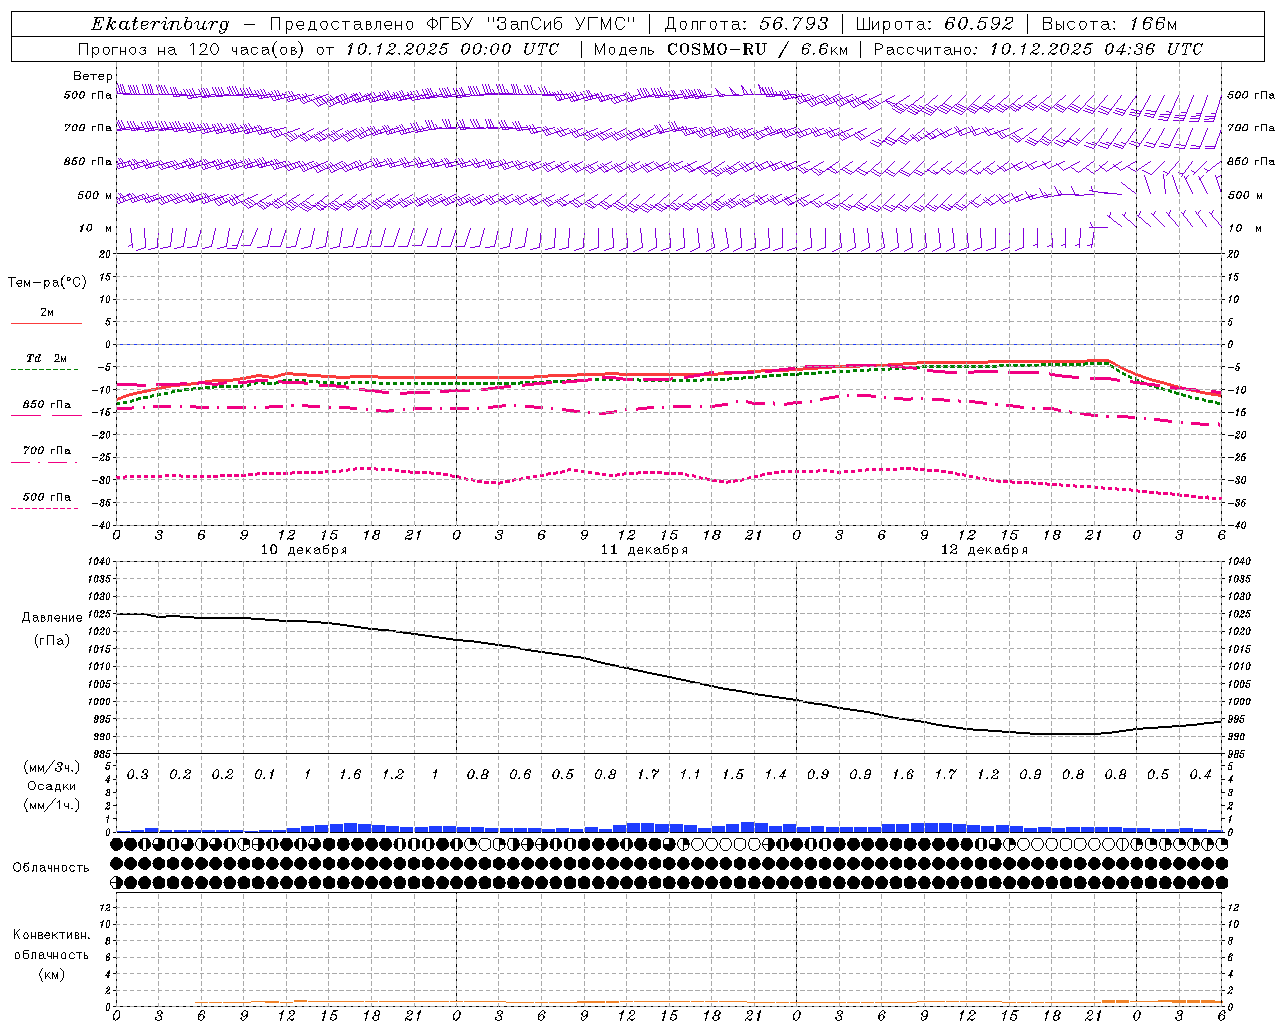Click the 'Тем-ра(°C)' axis label

[x=47, y=283]
